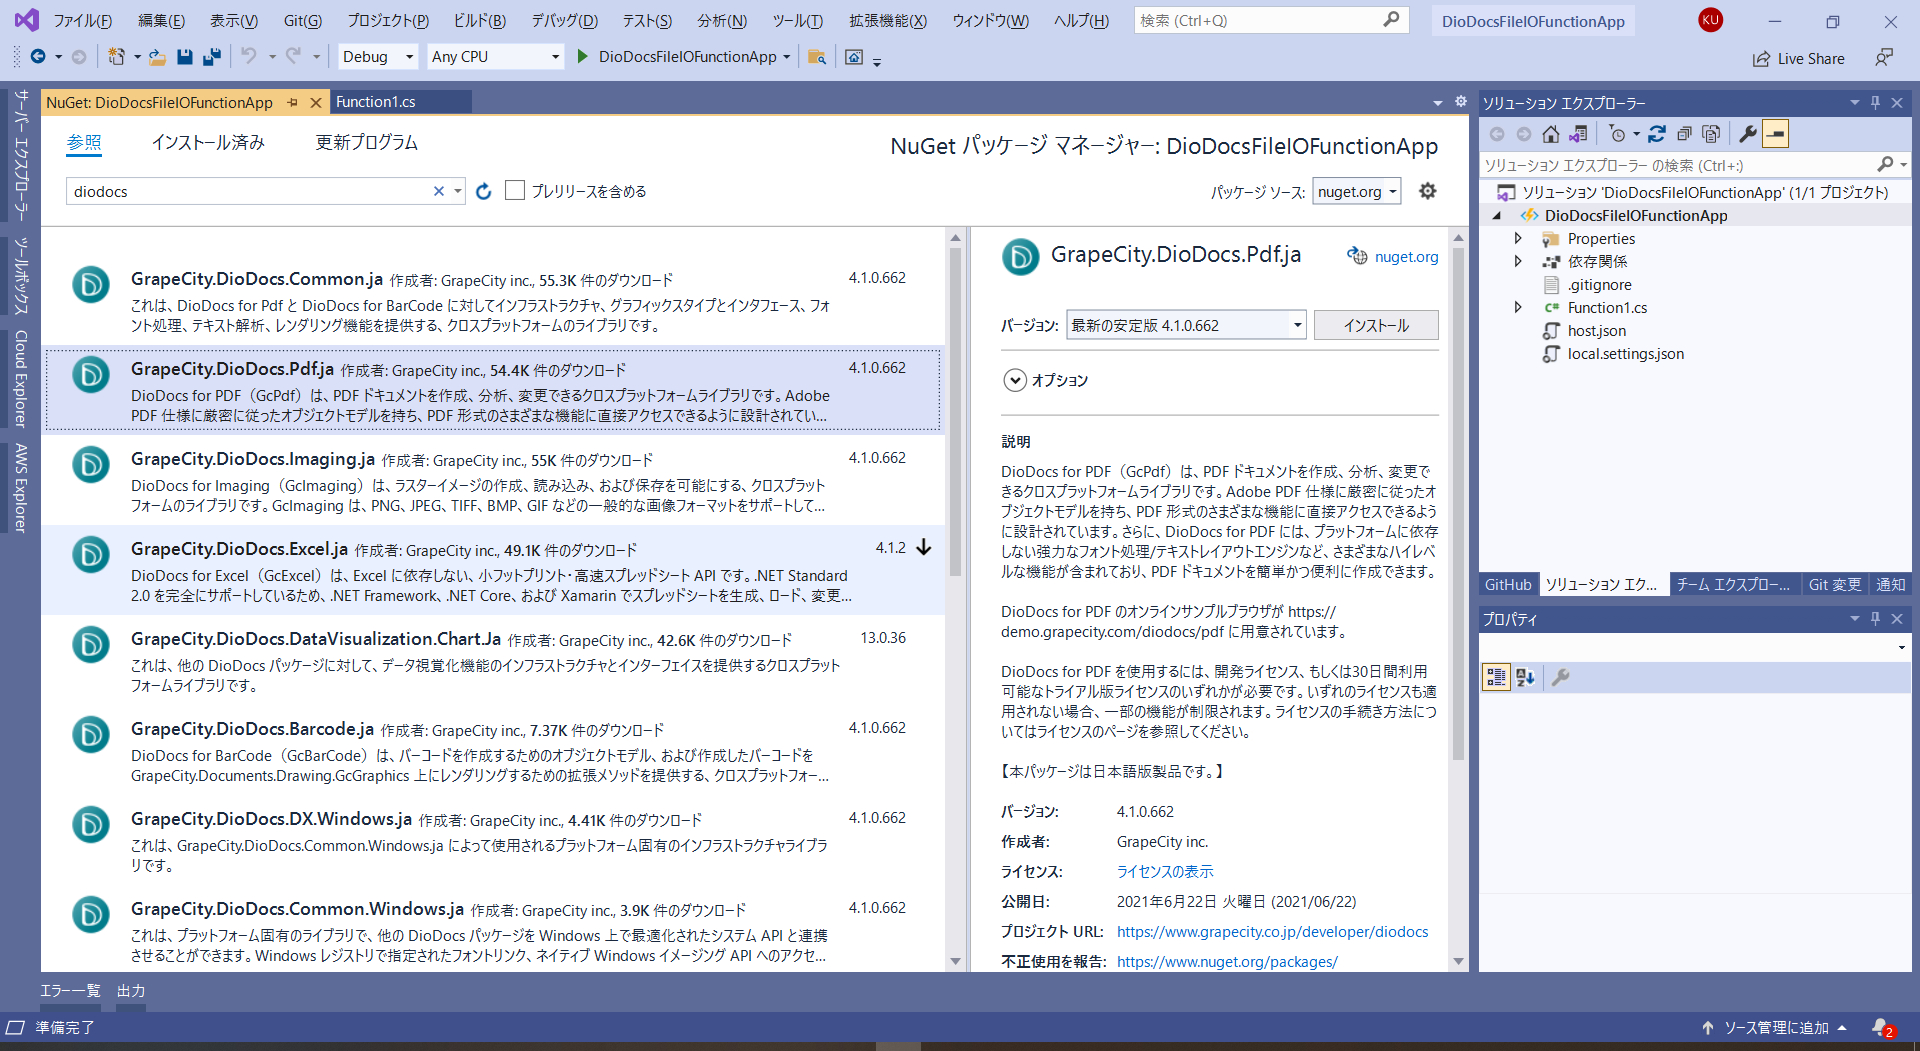Open the startup project dropdown arrow
The height and width of the screenshot is (1051, 1920).
click(787, 57)
